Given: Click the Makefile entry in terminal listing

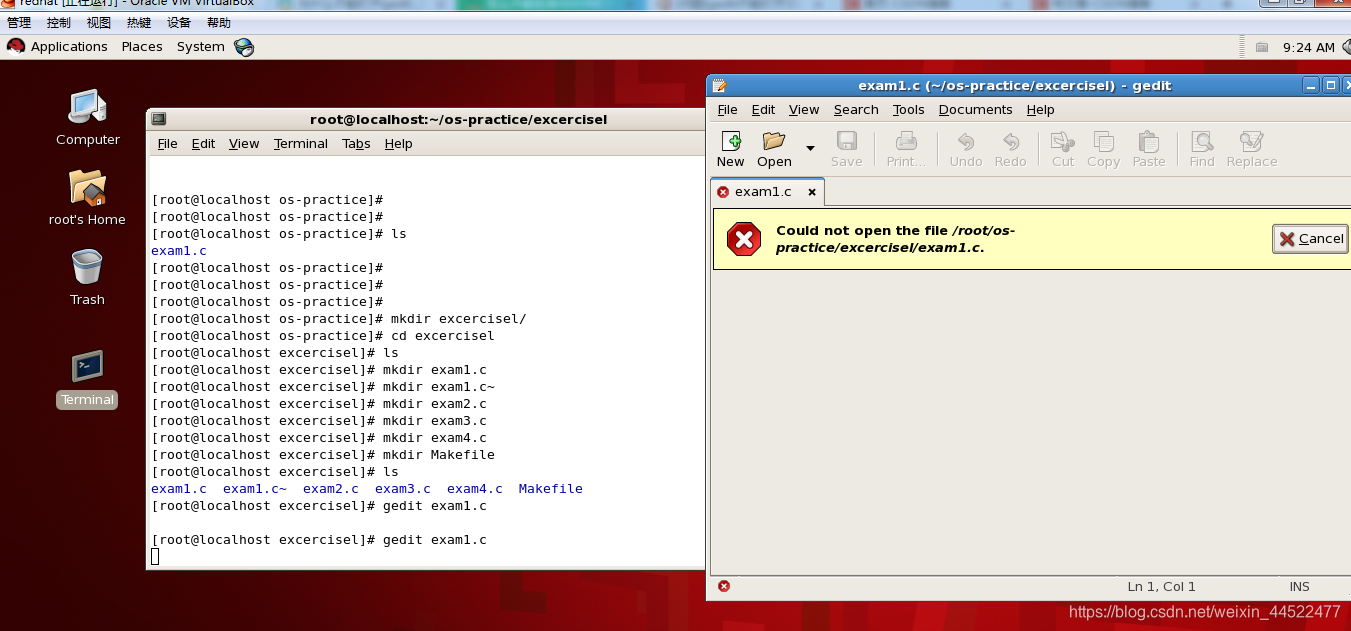Looking at the screenshot, I should tap(550, 489).
